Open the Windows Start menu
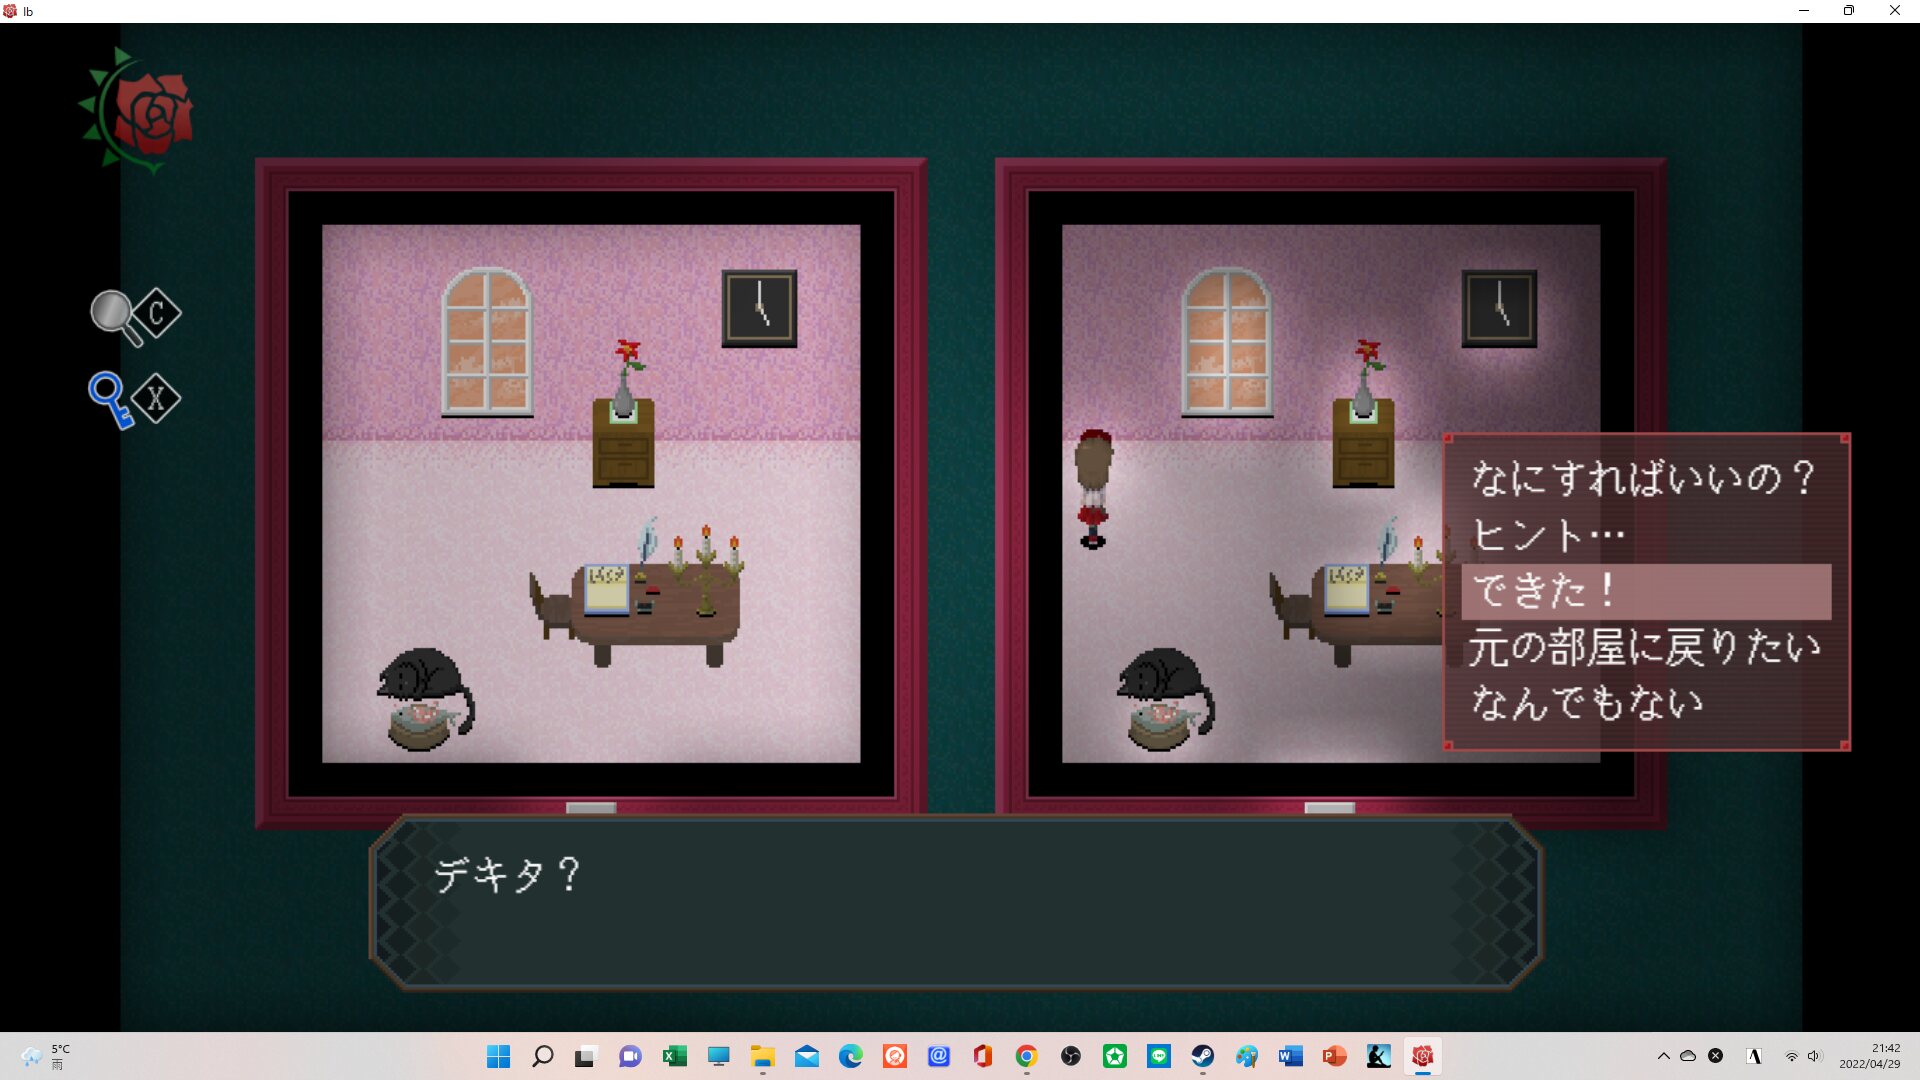Image resolution: width=1920 pixels, height=1080 pixels. point(498,1056)
